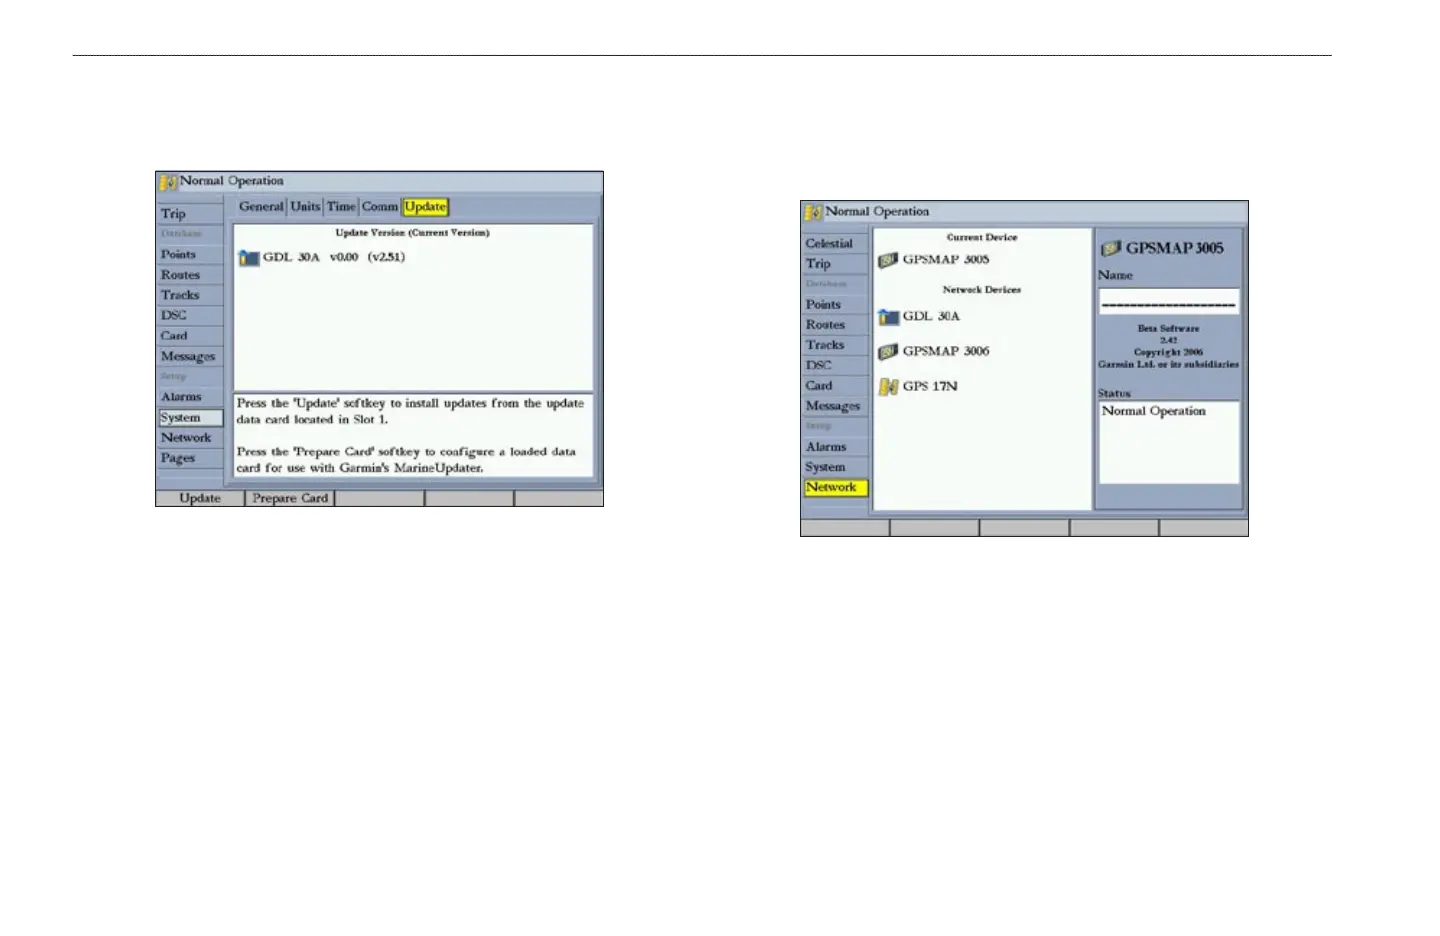
Task: Select the boxed System item in the sidebar
Action: pos(190,418)
